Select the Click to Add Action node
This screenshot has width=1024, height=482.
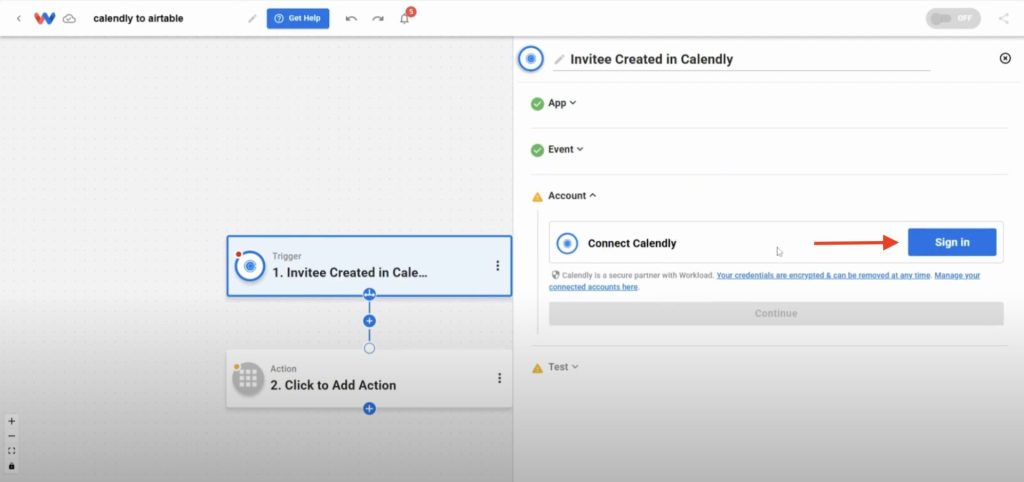click(369, 378)
